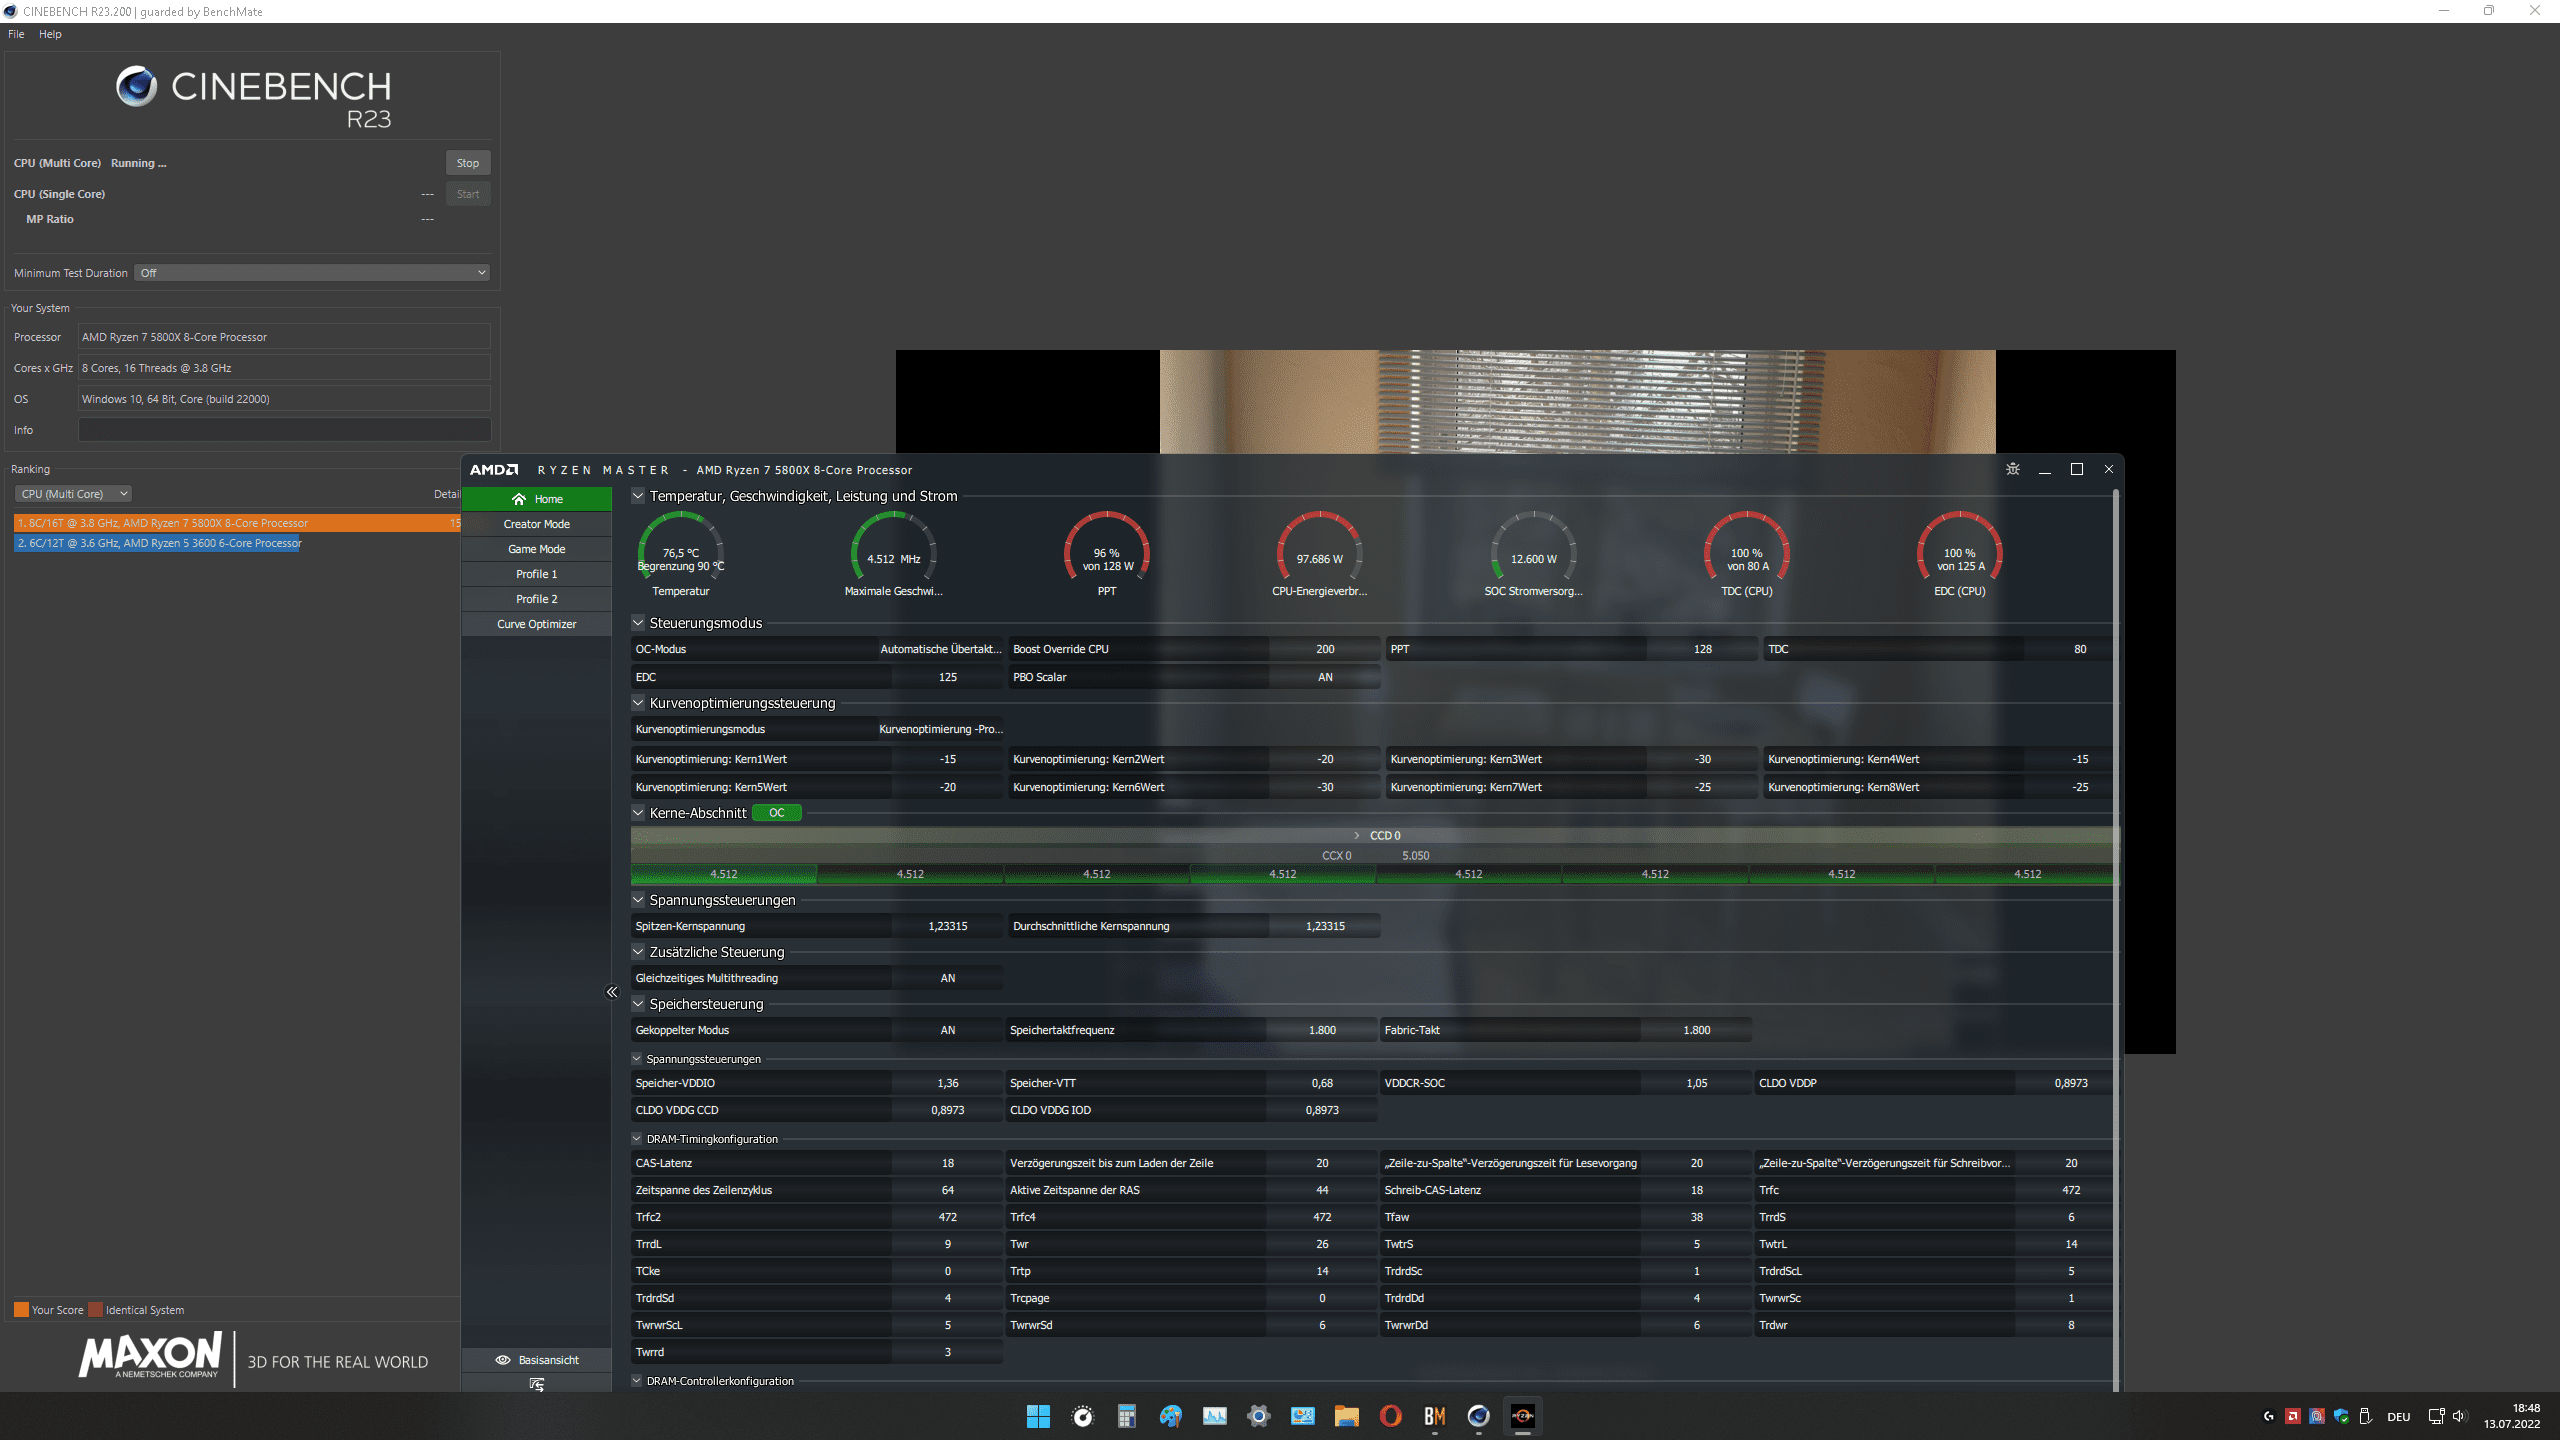The height and width of the screenshot is (1440, 2560).
Task: Open the volume speaker tray icon
Action: (x=2460, y=1416)
